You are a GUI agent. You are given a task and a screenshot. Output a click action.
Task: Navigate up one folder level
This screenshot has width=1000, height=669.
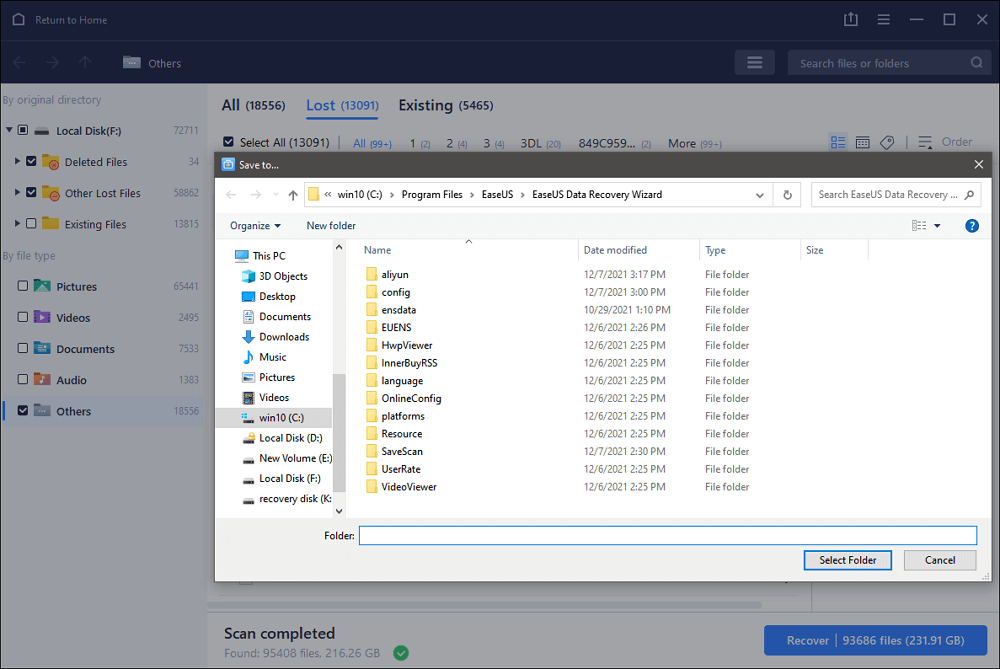click(x=291, y=194)
